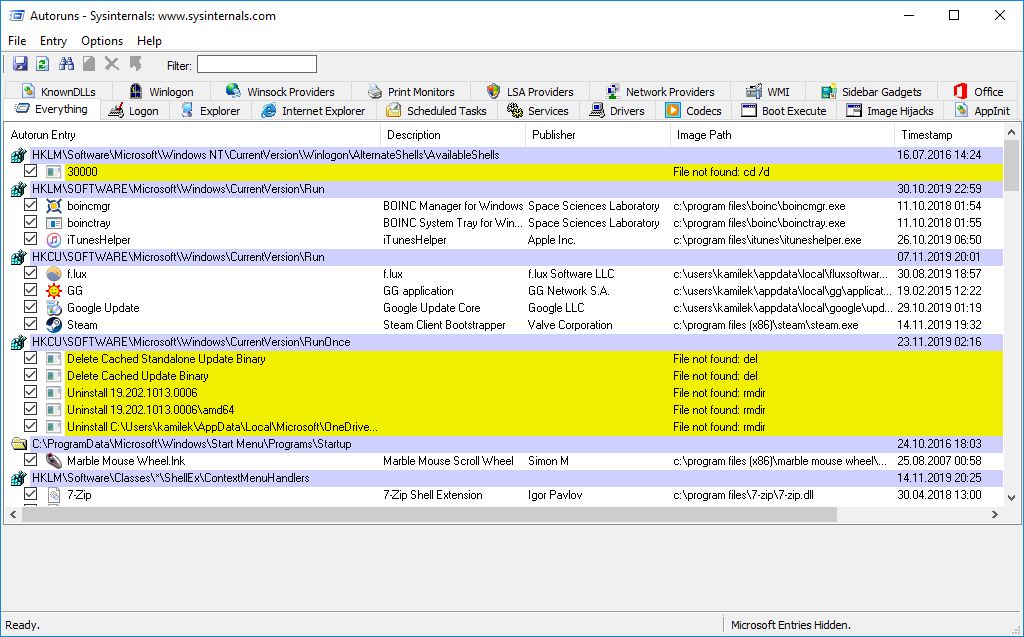This screenshot has height=637, width=1024.
Task: Open the Options menu
Action: (102, 41)
